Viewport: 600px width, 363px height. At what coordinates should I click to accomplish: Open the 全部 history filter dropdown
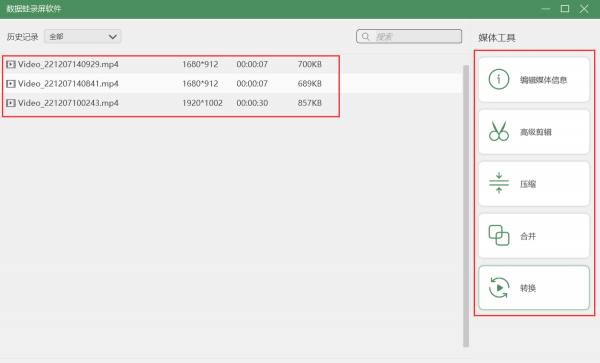(x=83, y=37)
